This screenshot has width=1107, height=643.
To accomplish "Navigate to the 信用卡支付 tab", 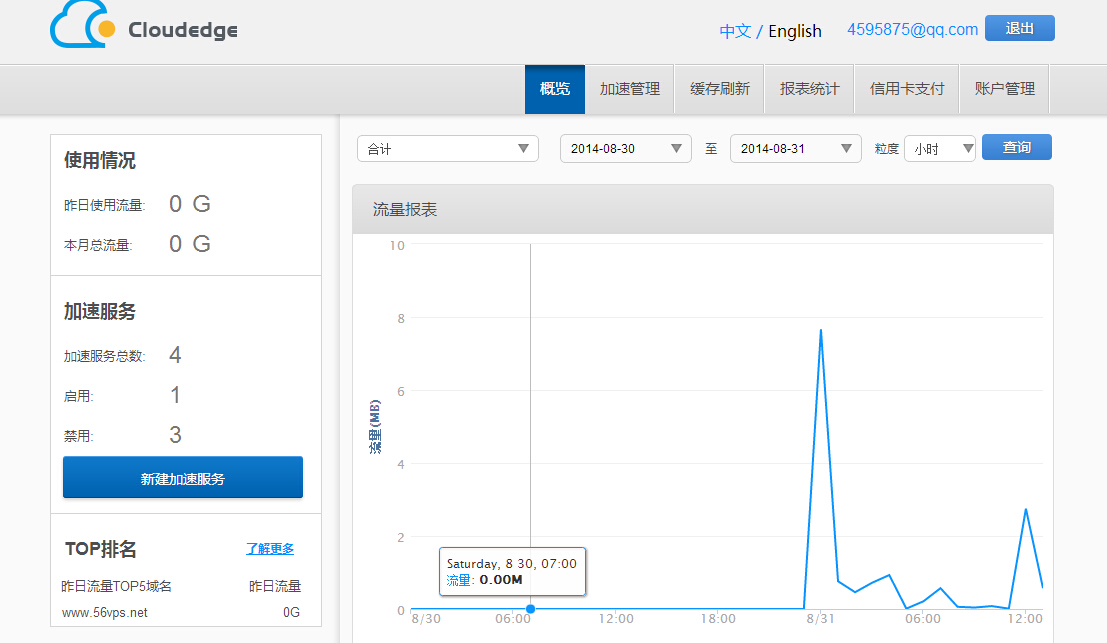I will 907,89.
